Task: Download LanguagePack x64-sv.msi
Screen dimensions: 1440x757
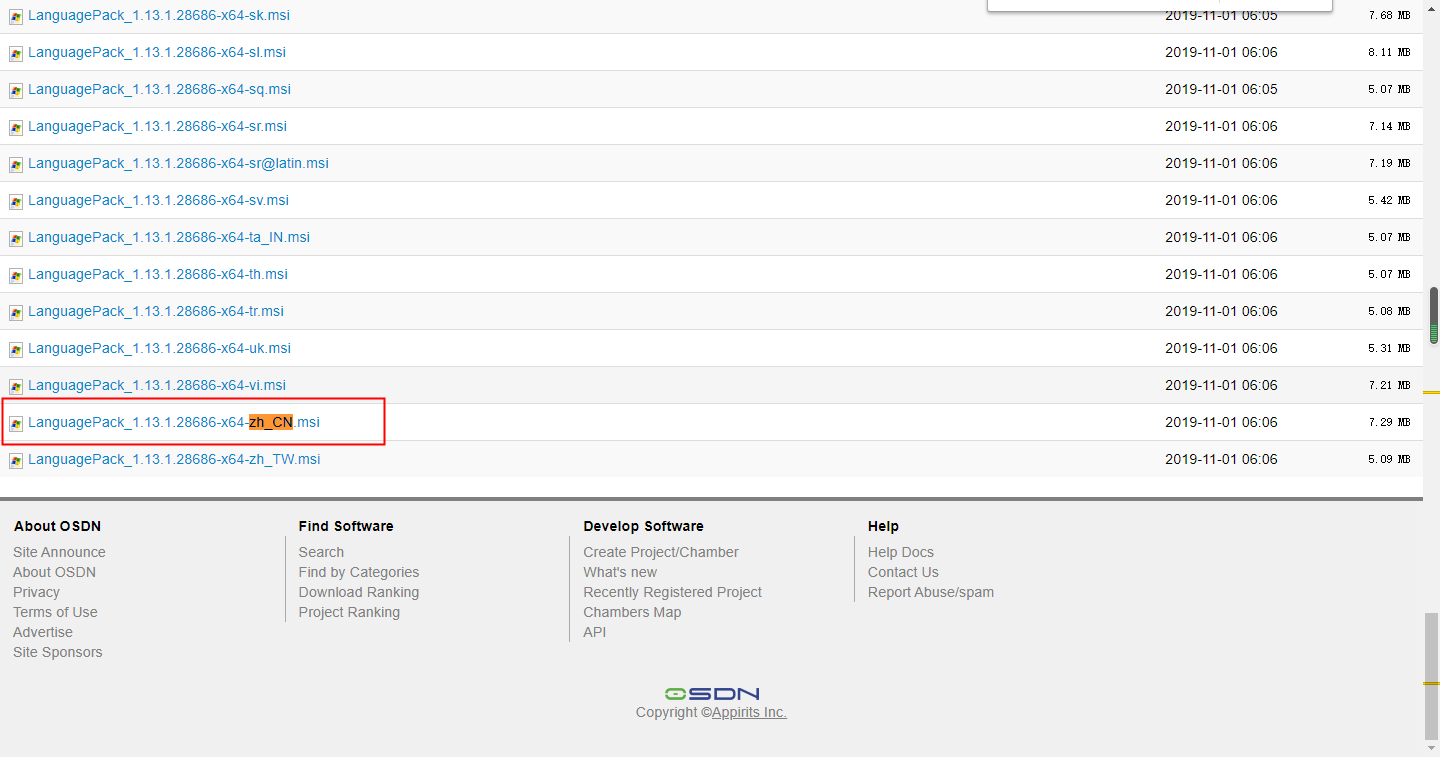Action: 158,200
